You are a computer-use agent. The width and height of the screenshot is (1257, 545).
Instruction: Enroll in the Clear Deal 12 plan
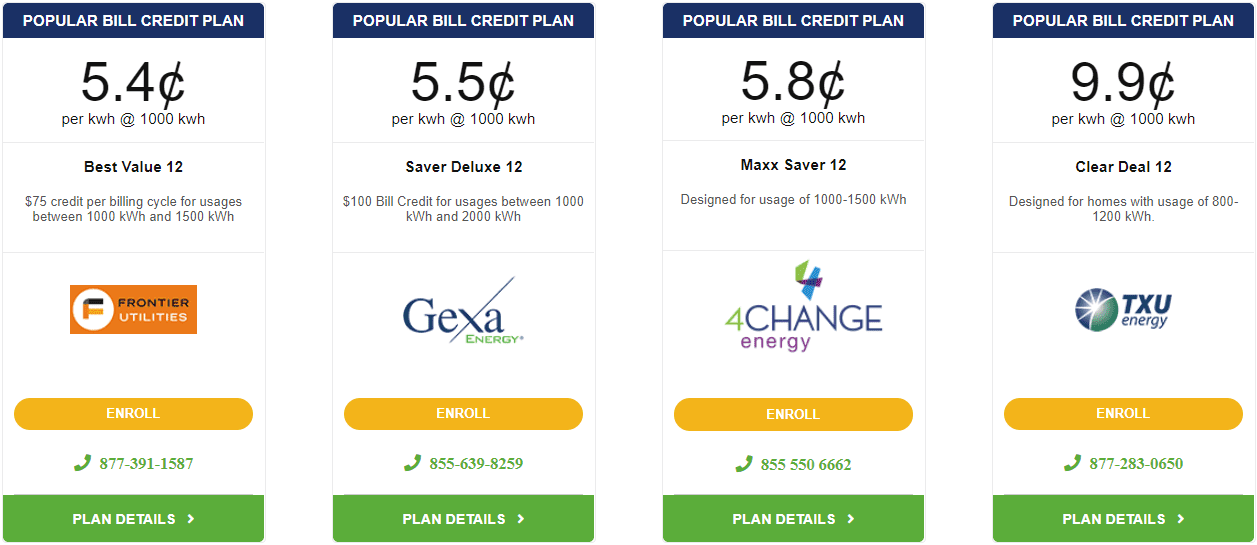1123,414
